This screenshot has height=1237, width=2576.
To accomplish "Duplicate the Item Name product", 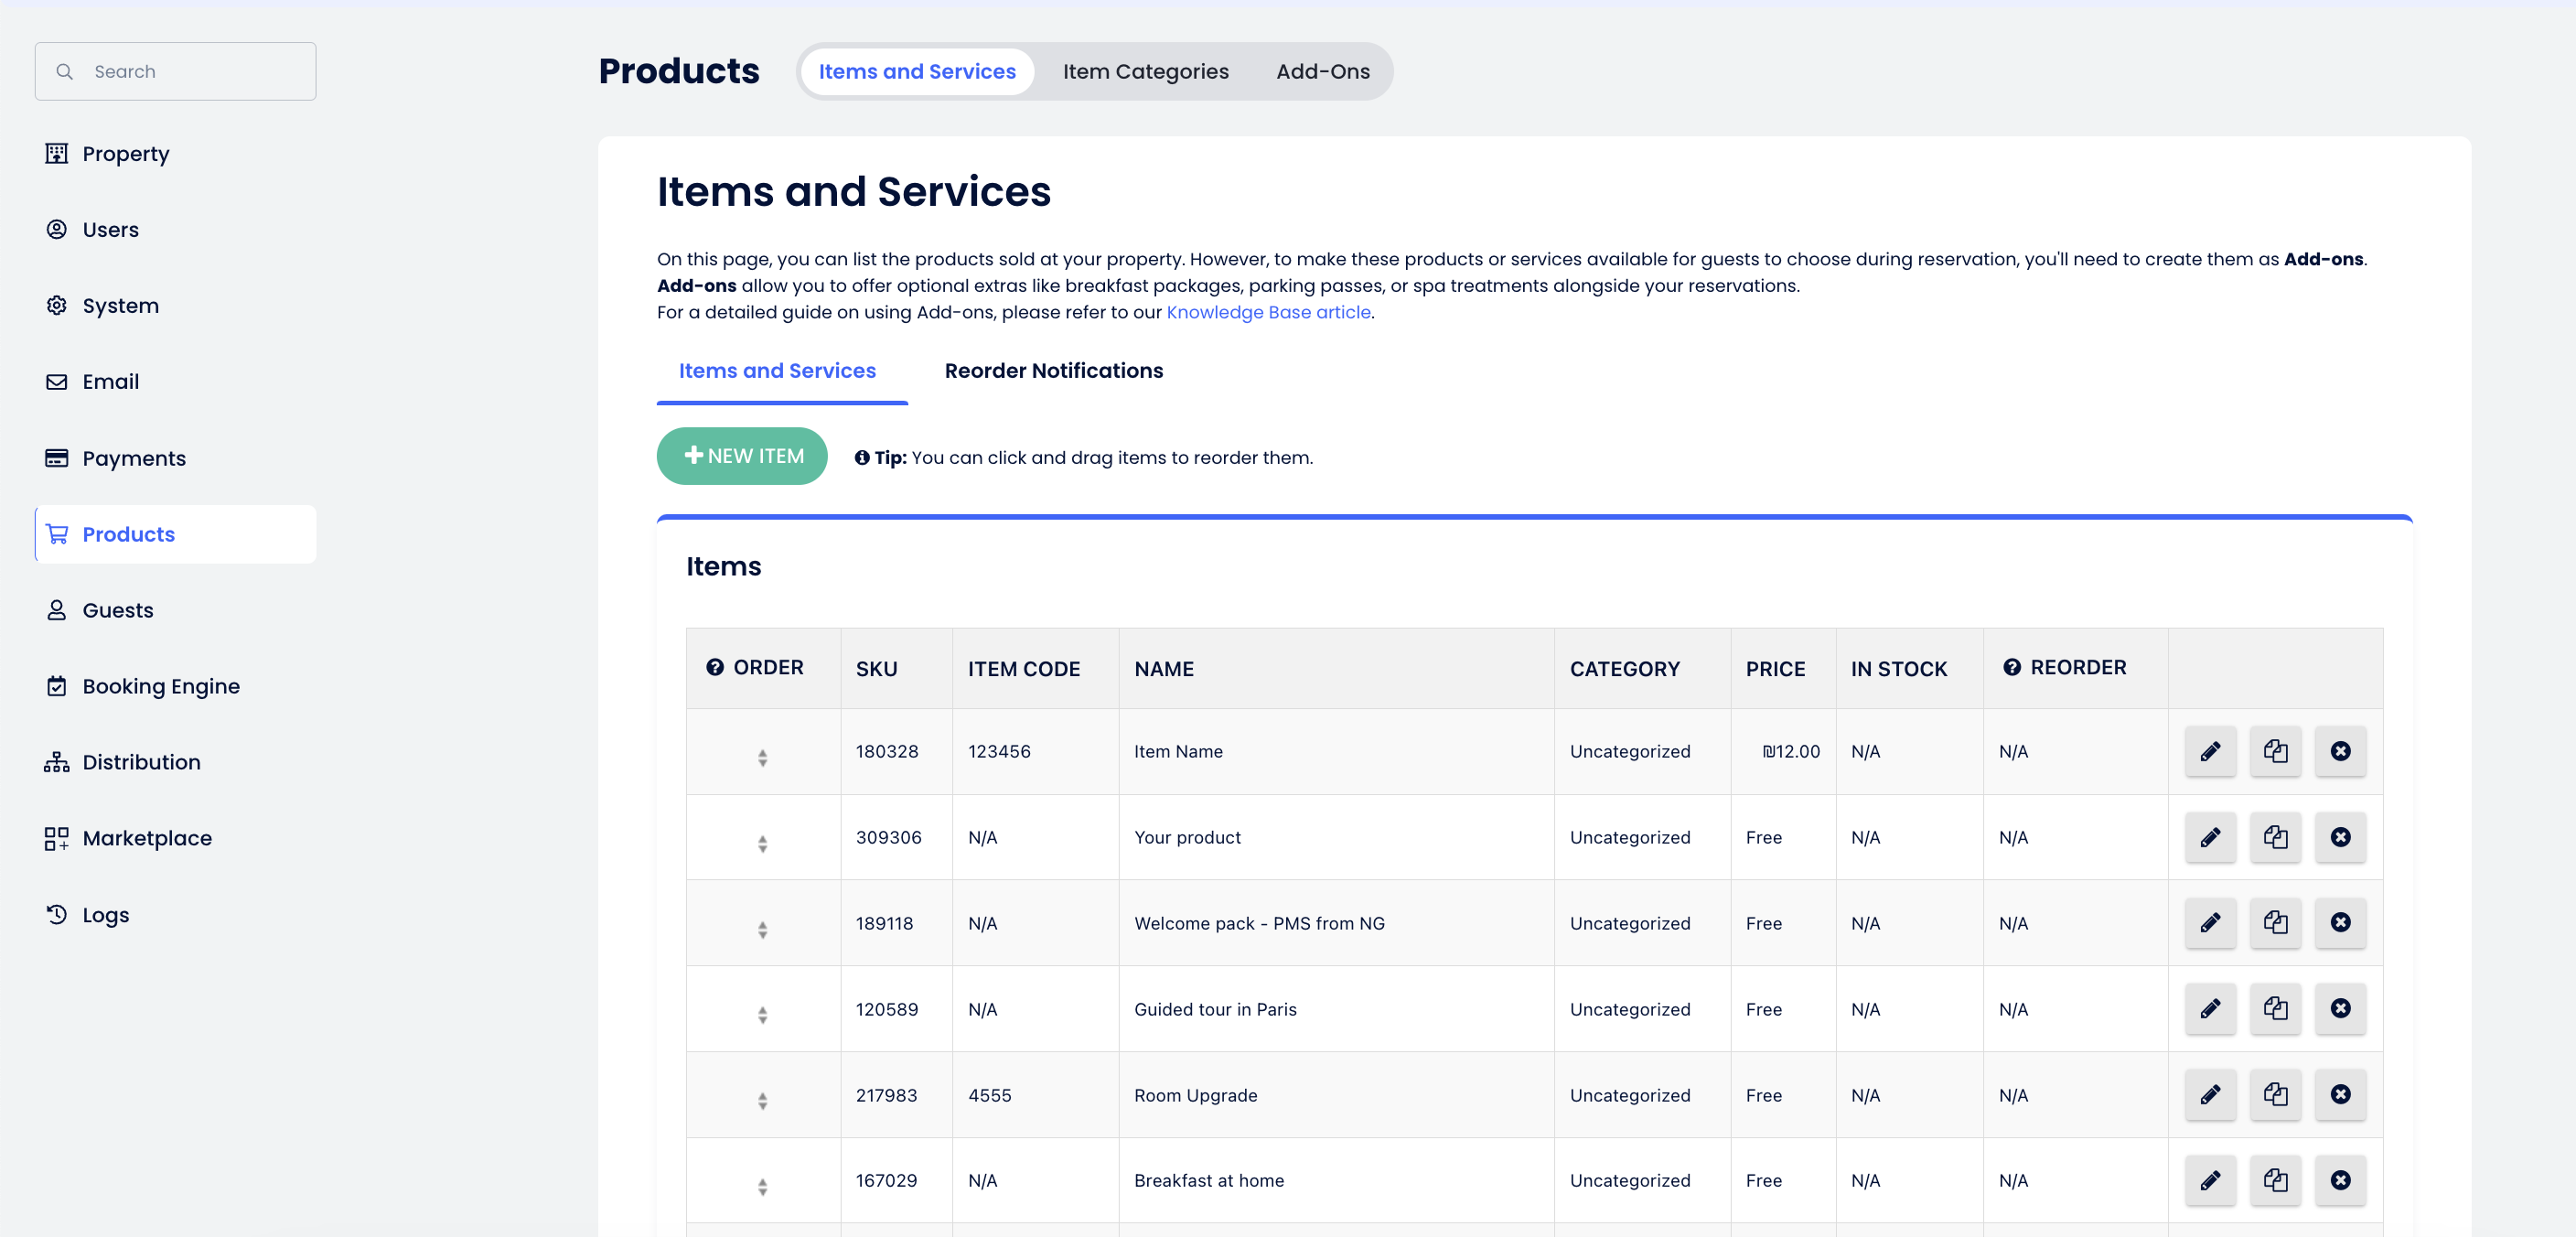I will [2275, 751].
